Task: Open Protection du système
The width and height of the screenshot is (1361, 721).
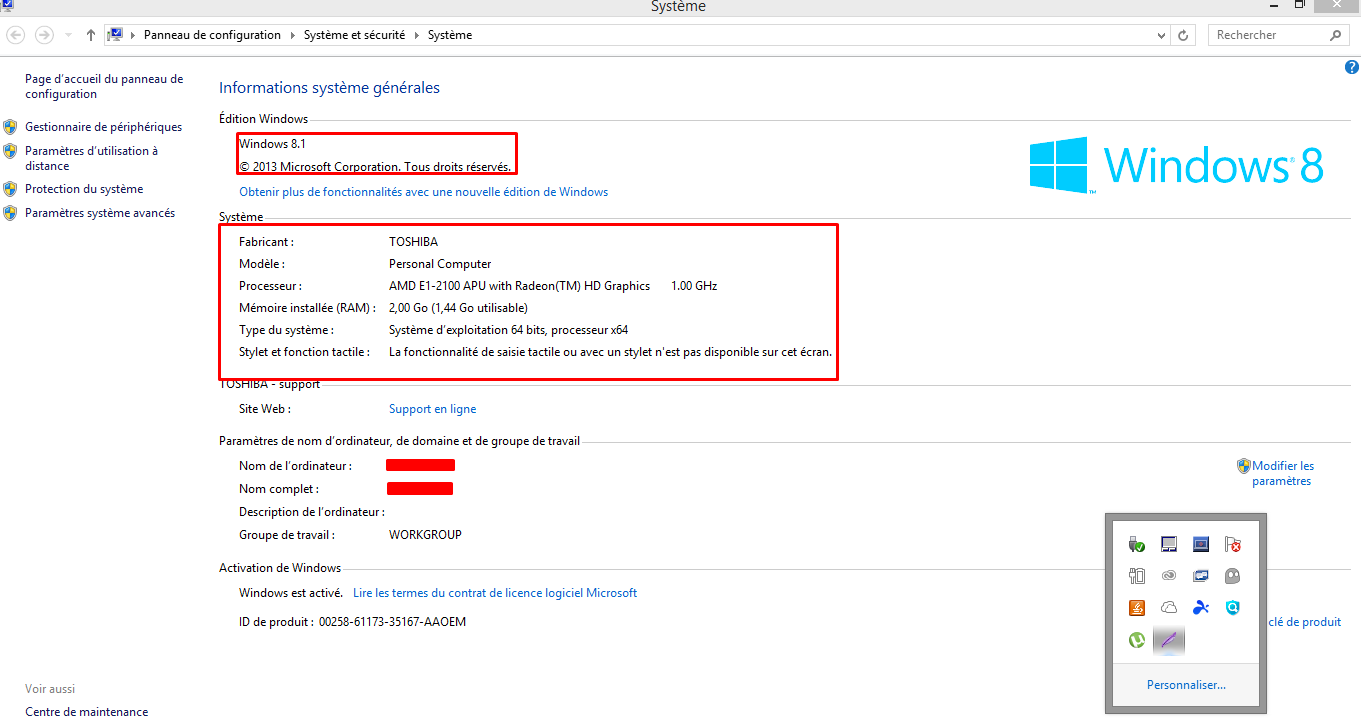Action: pyautogui.click(x=84, y=189)
